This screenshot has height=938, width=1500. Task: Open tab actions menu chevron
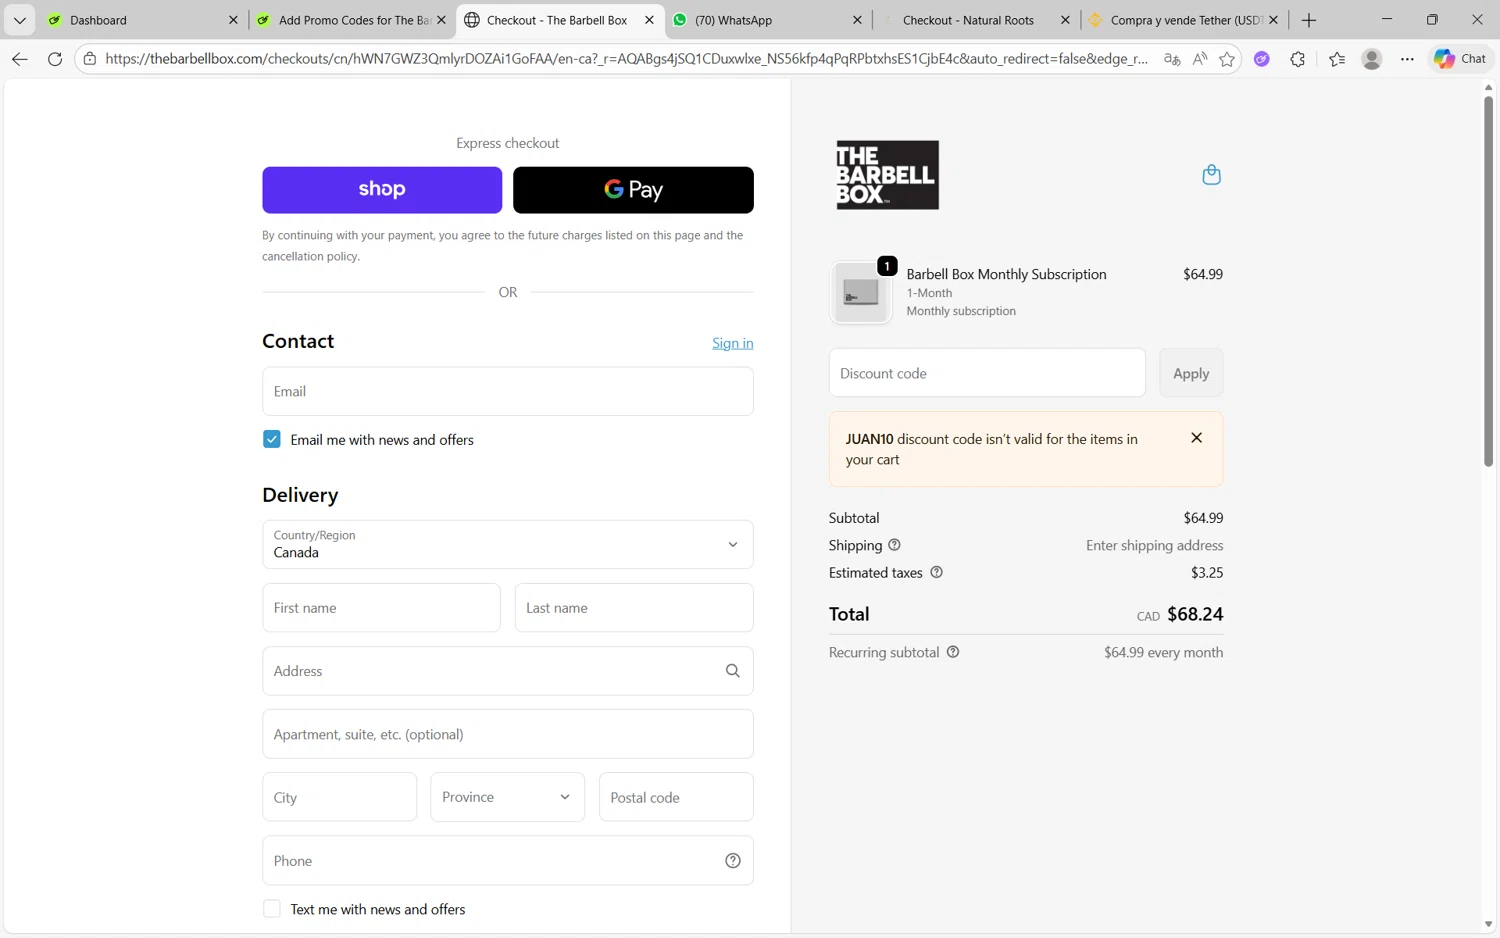click(x=20, y=20)
